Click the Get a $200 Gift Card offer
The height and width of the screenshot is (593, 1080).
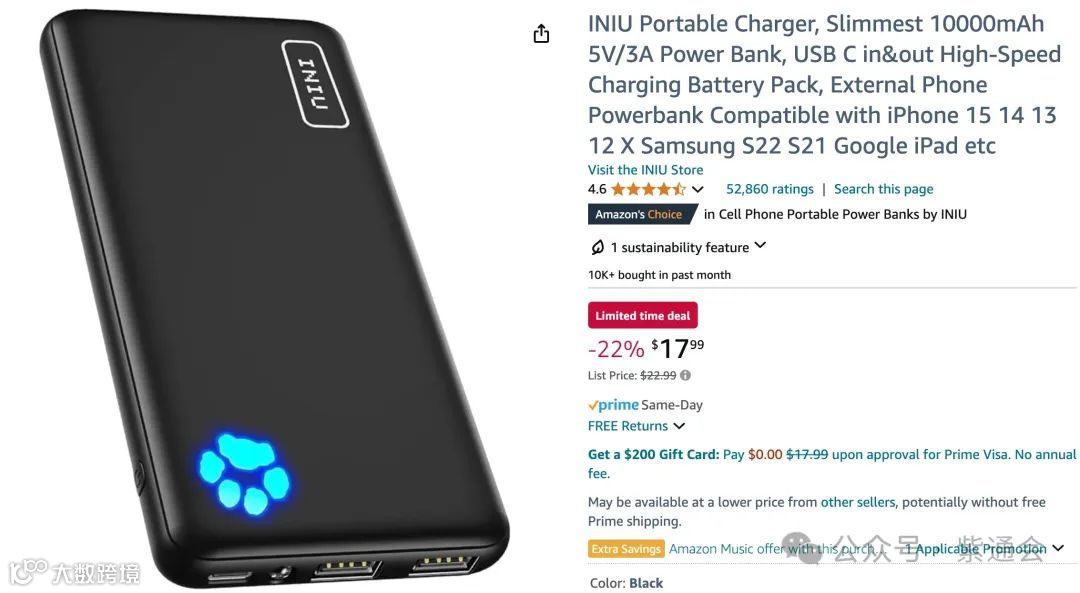[x=831, y=464]
